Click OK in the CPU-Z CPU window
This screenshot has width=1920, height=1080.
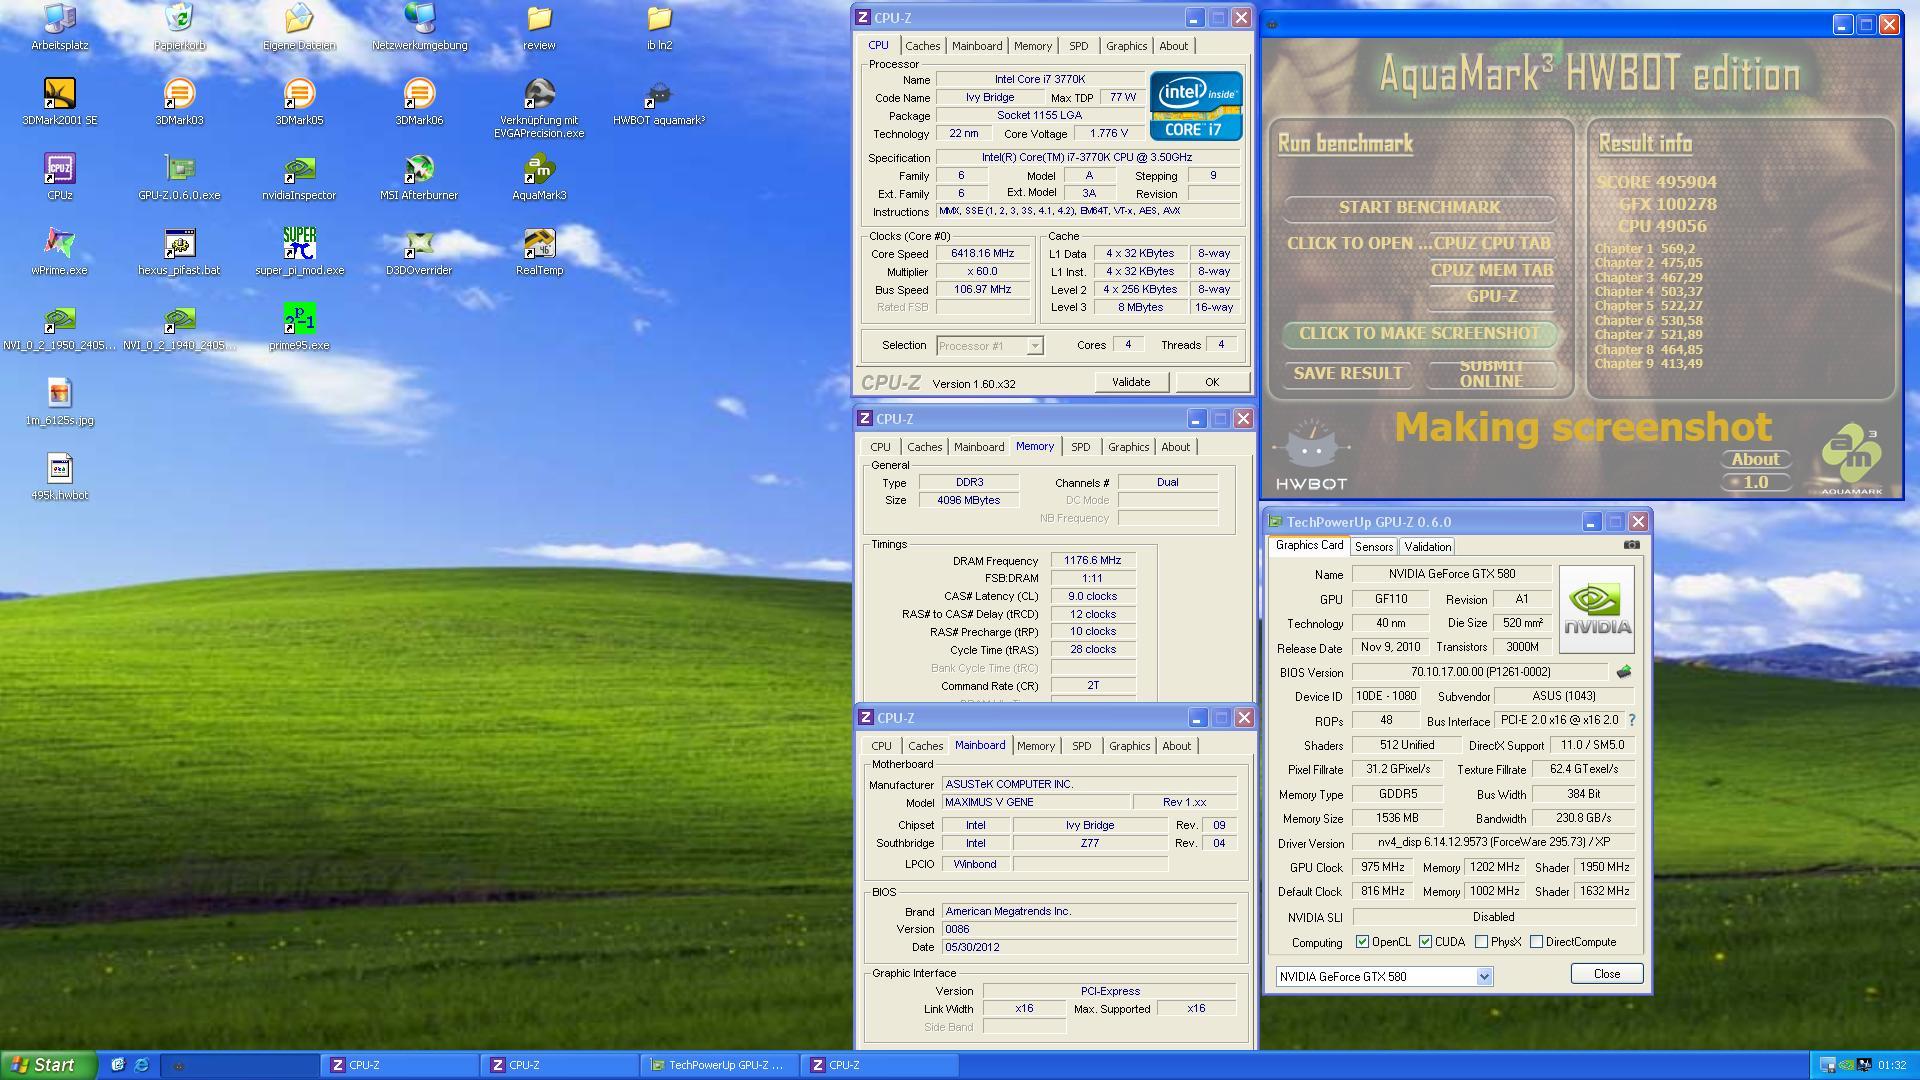pos(1211,382)
